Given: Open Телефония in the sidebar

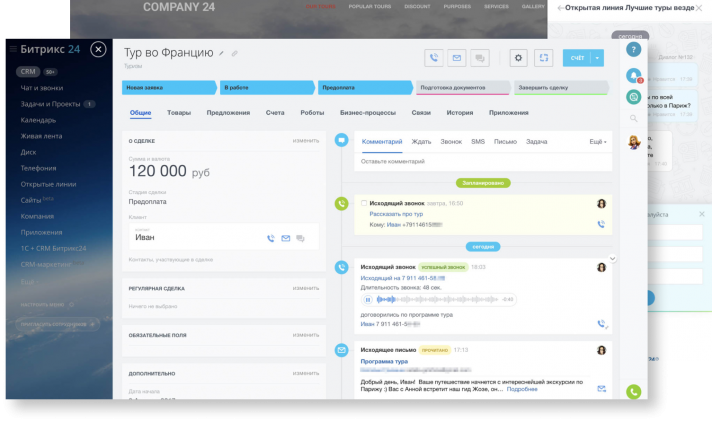Looking at the screenshot, I should pos(38,168).
